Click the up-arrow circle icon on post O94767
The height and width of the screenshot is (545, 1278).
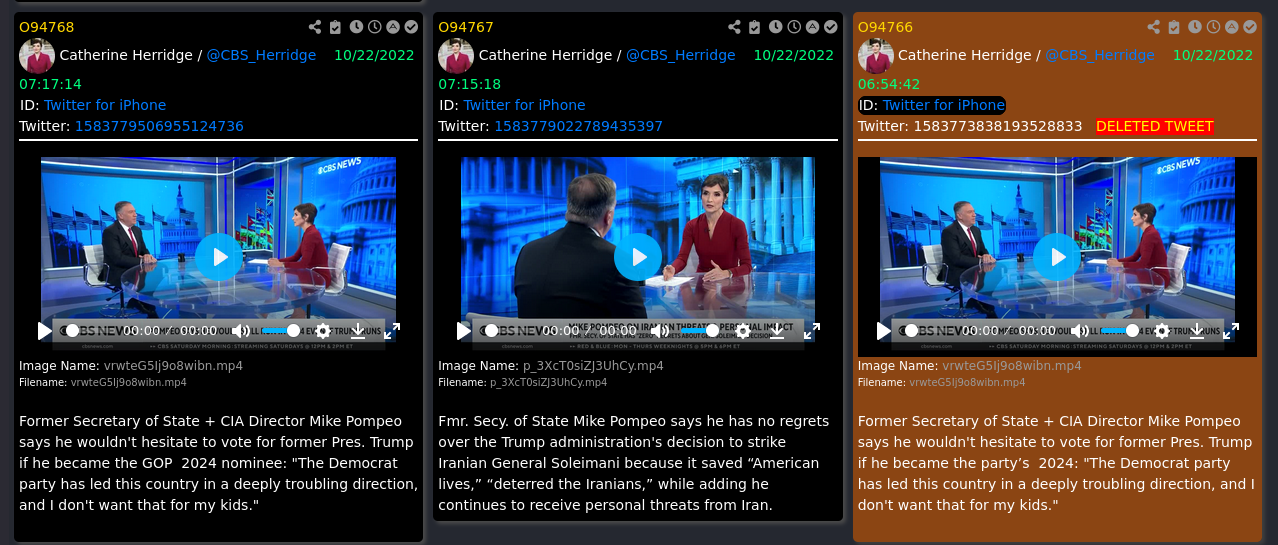coord(811,27)
